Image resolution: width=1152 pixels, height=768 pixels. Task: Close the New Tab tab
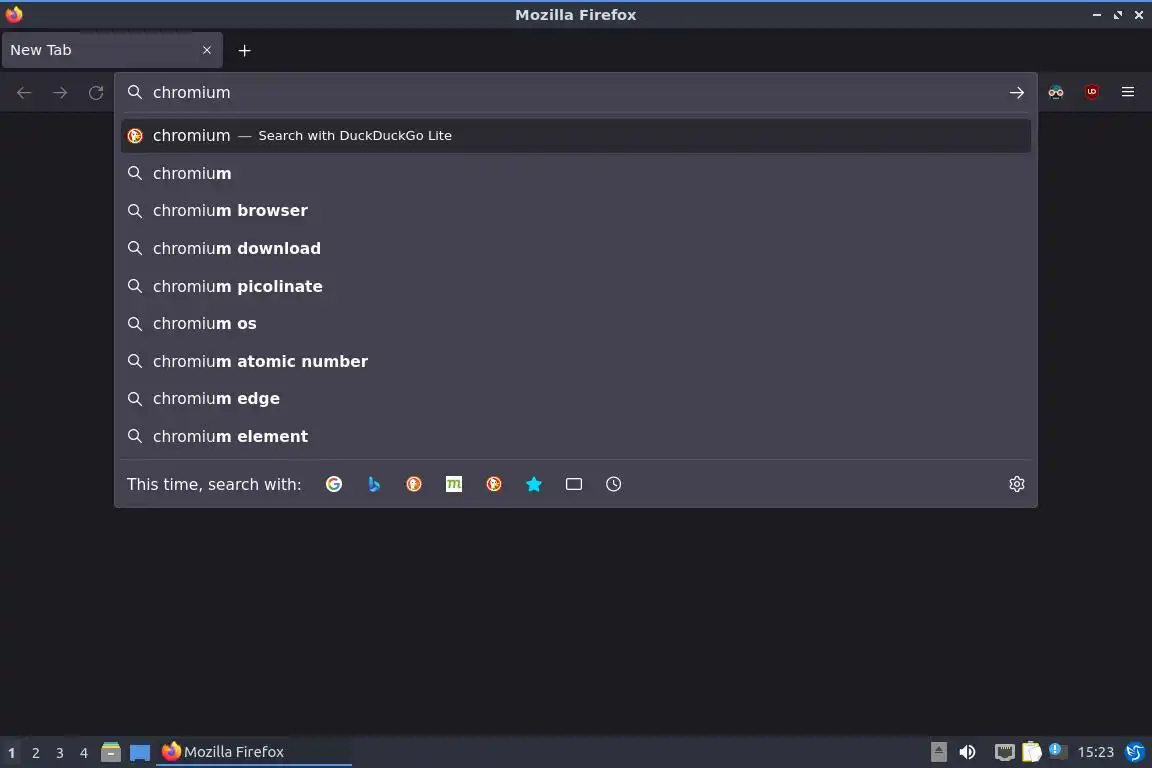[207, 50]
